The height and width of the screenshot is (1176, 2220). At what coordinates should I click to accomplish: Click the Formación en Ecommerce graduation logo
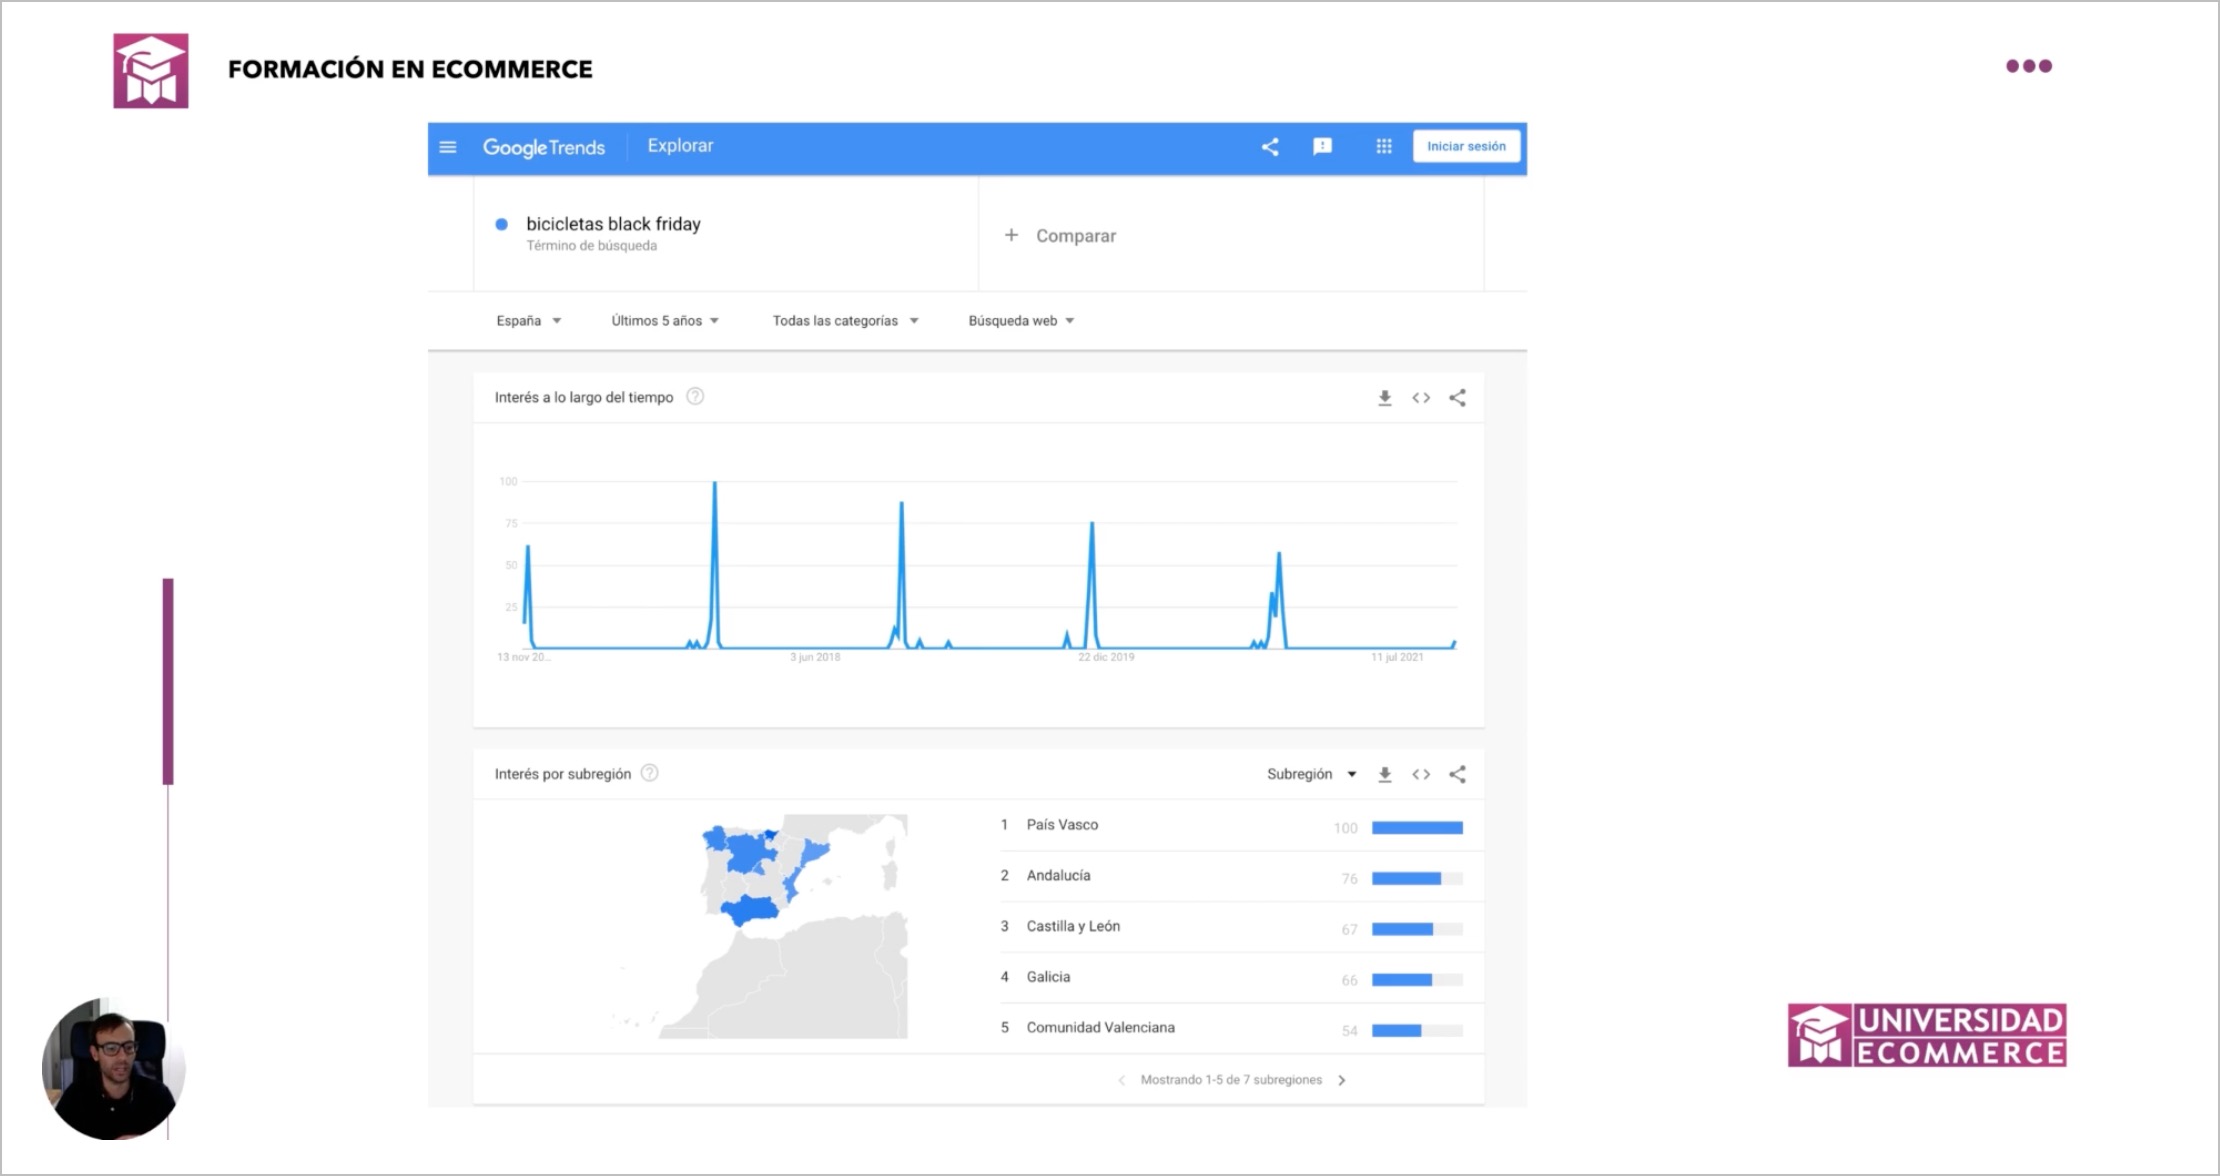(151, 70)
